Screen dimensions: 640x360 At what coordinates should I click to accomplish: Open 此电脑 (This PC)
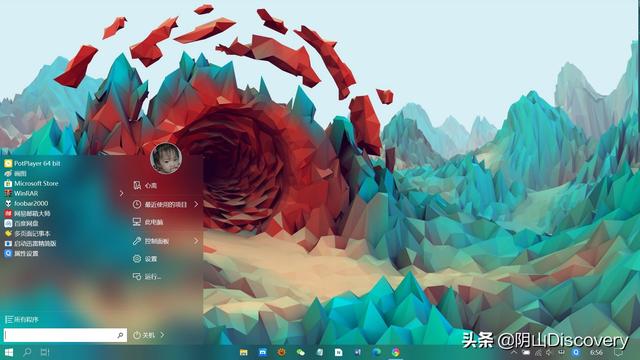click(x=148, y=222)
